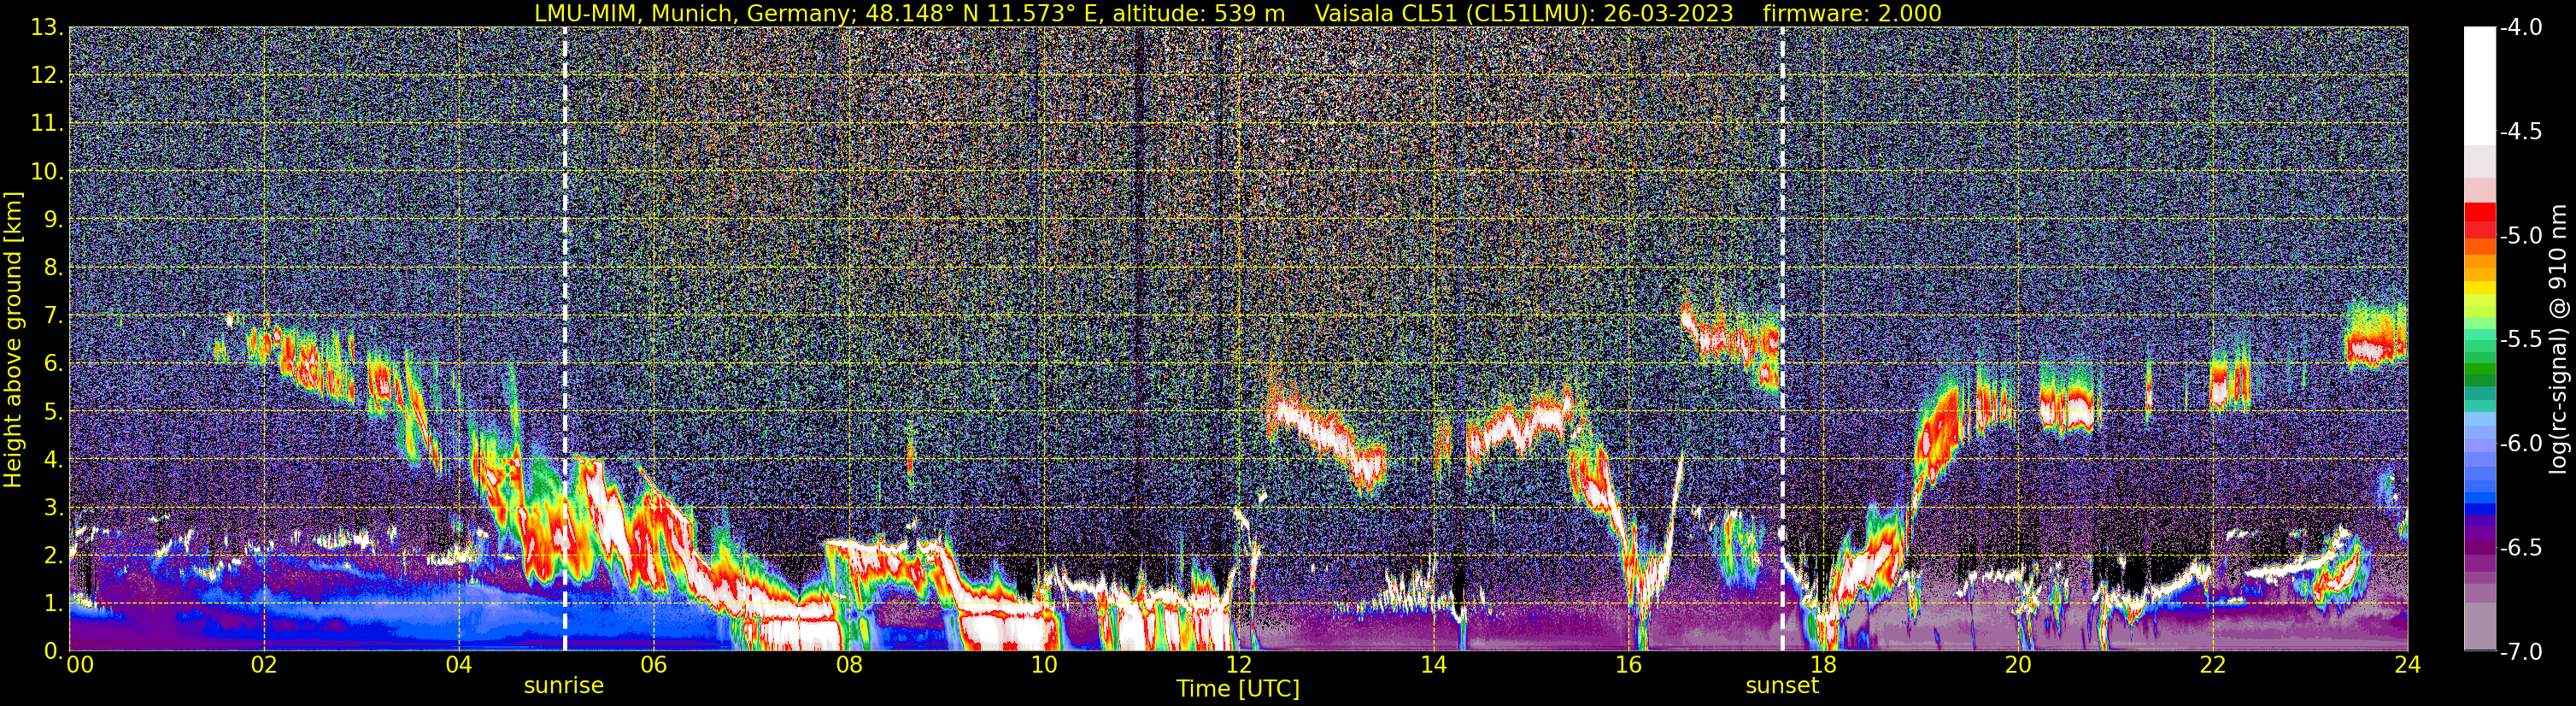
Task: Click the 'sunset' label below the axis
Action: click(x=1782, y=686)
